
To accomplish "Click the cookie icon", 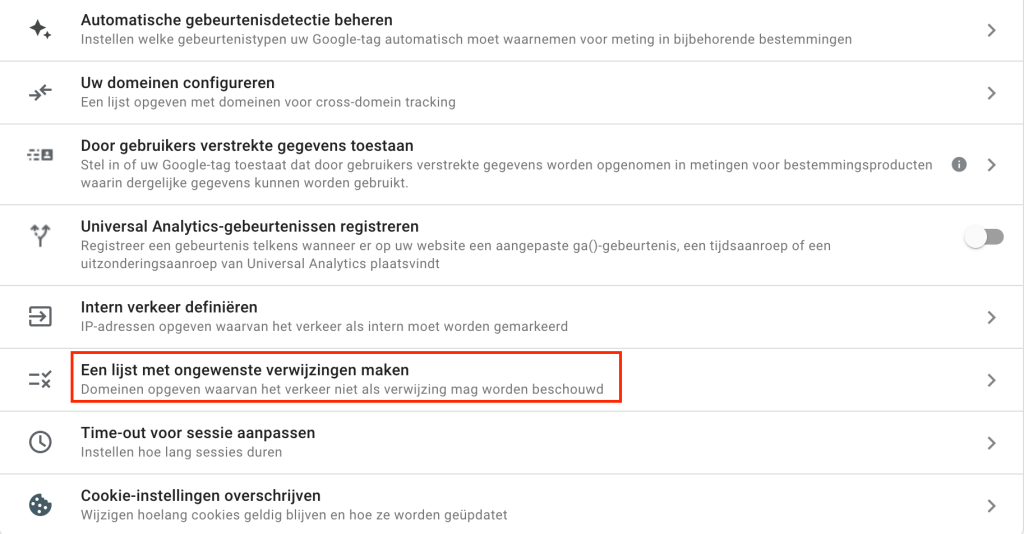I will (40, 505).
